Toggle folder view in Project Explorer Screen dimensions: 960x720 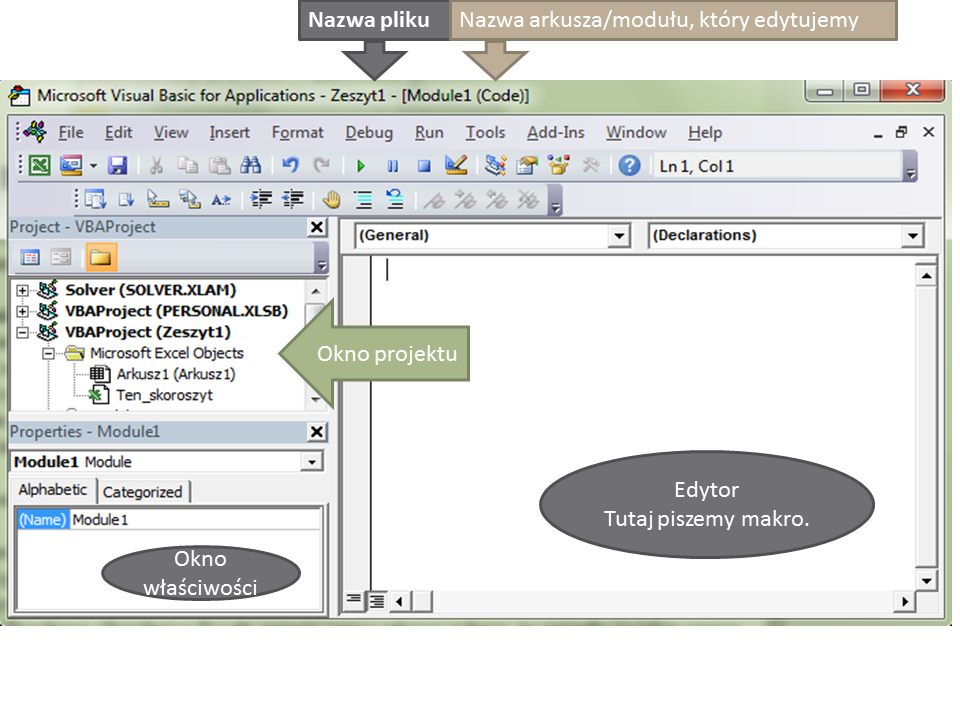click(x=103, y=256)
